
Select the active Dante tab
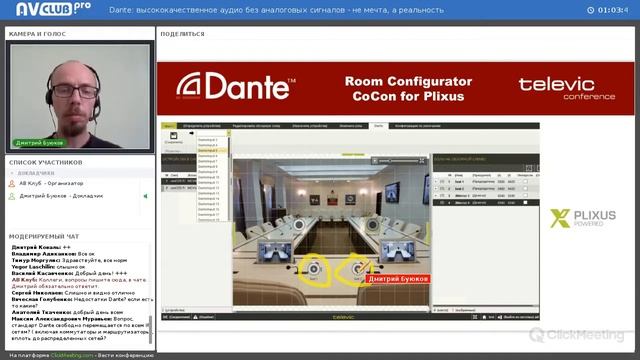click(378, 126)
